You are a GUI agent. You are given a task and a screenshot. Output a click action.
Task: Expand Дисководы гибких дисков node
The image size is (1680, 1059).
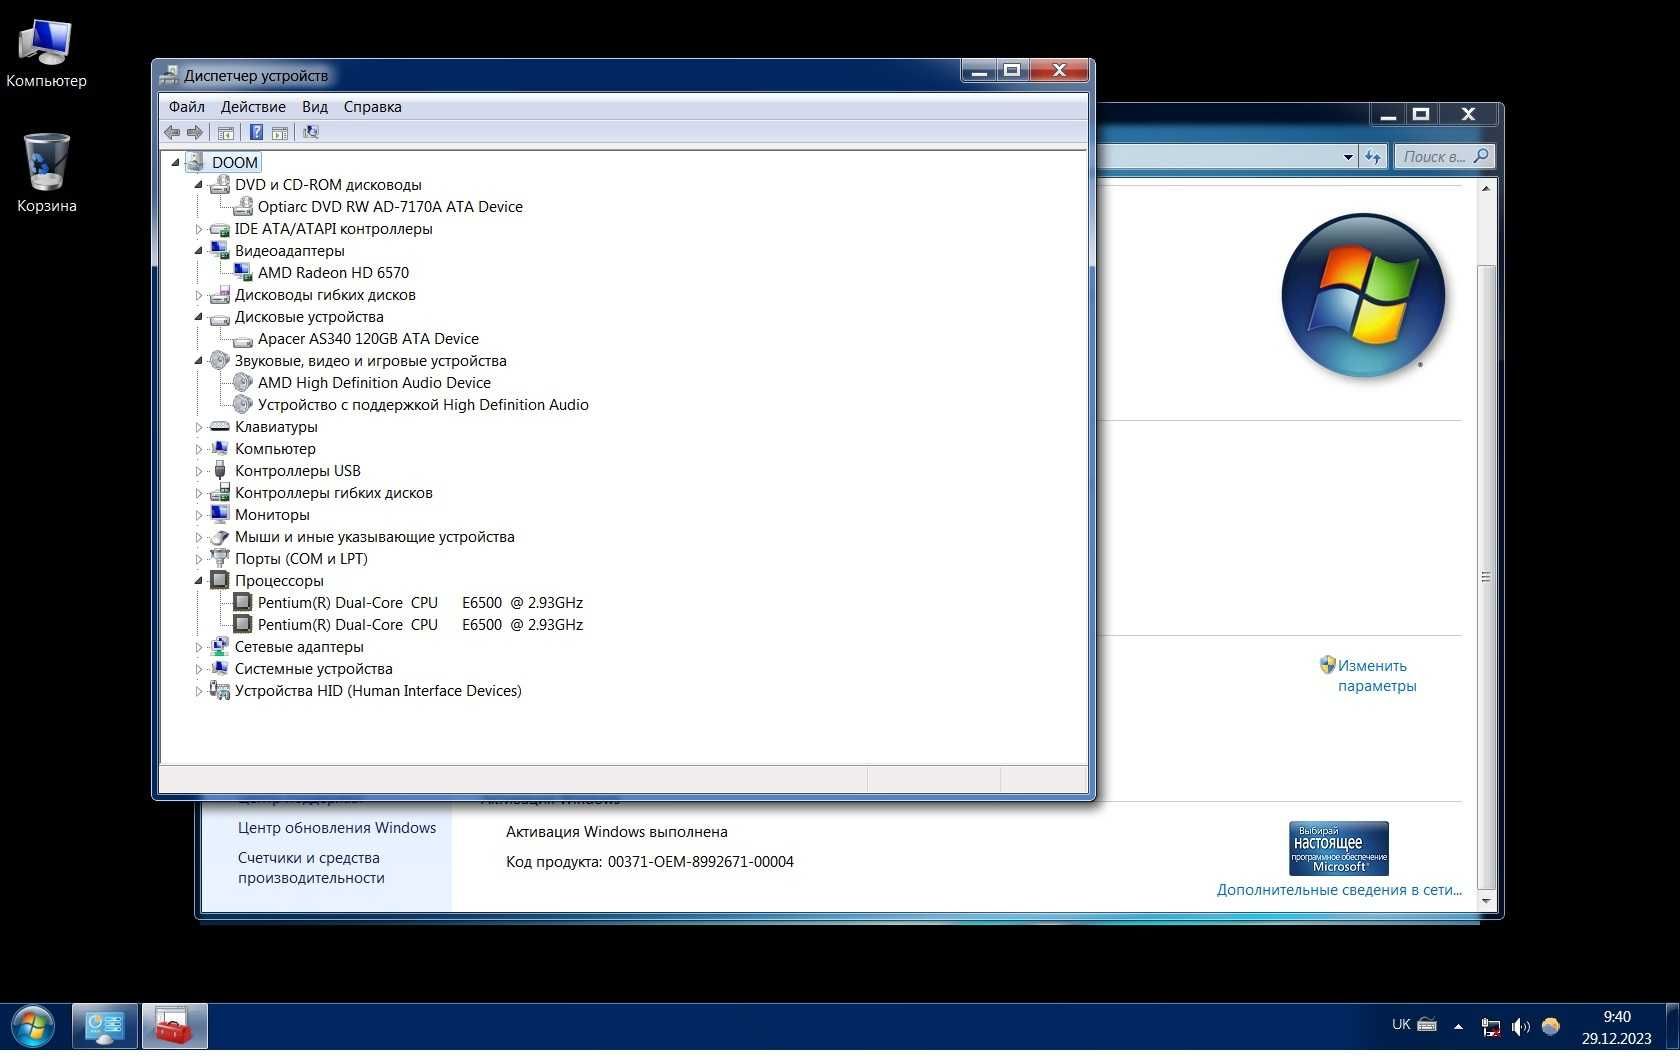(198, 294)
